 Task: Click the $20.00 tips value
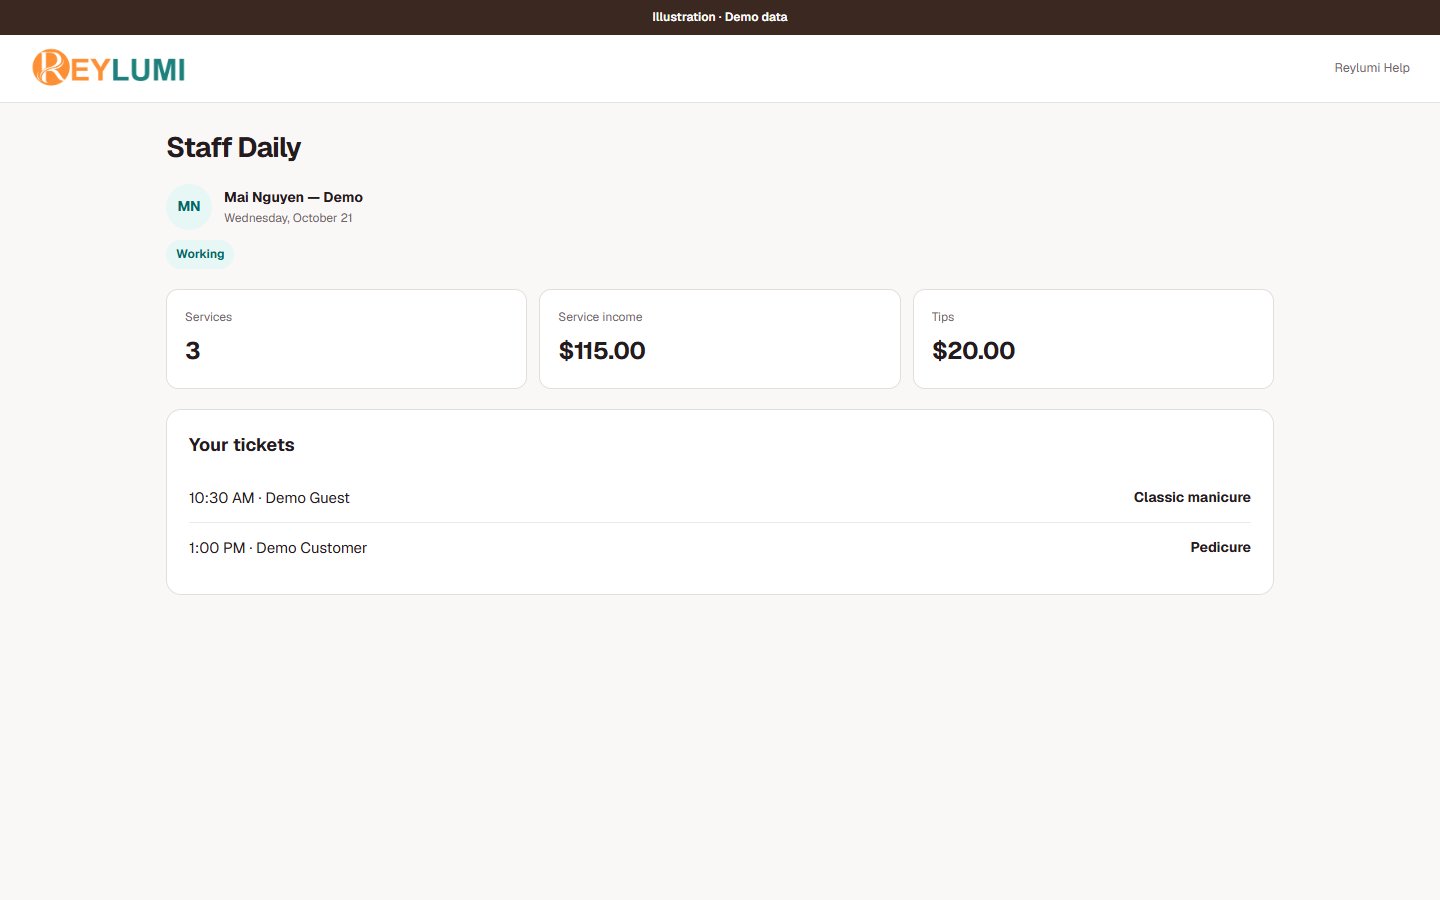pos(973,351)
